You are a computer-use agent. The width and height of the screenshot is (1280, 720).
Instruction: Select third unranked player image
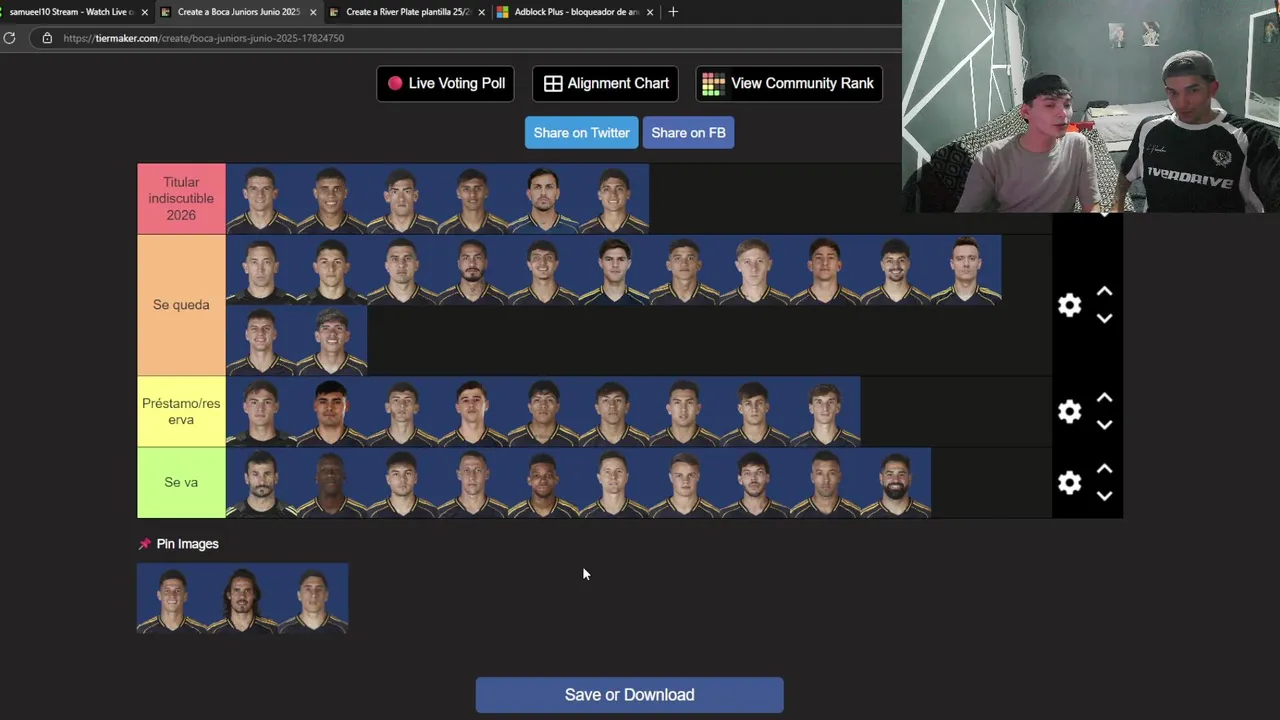[313, 598]
